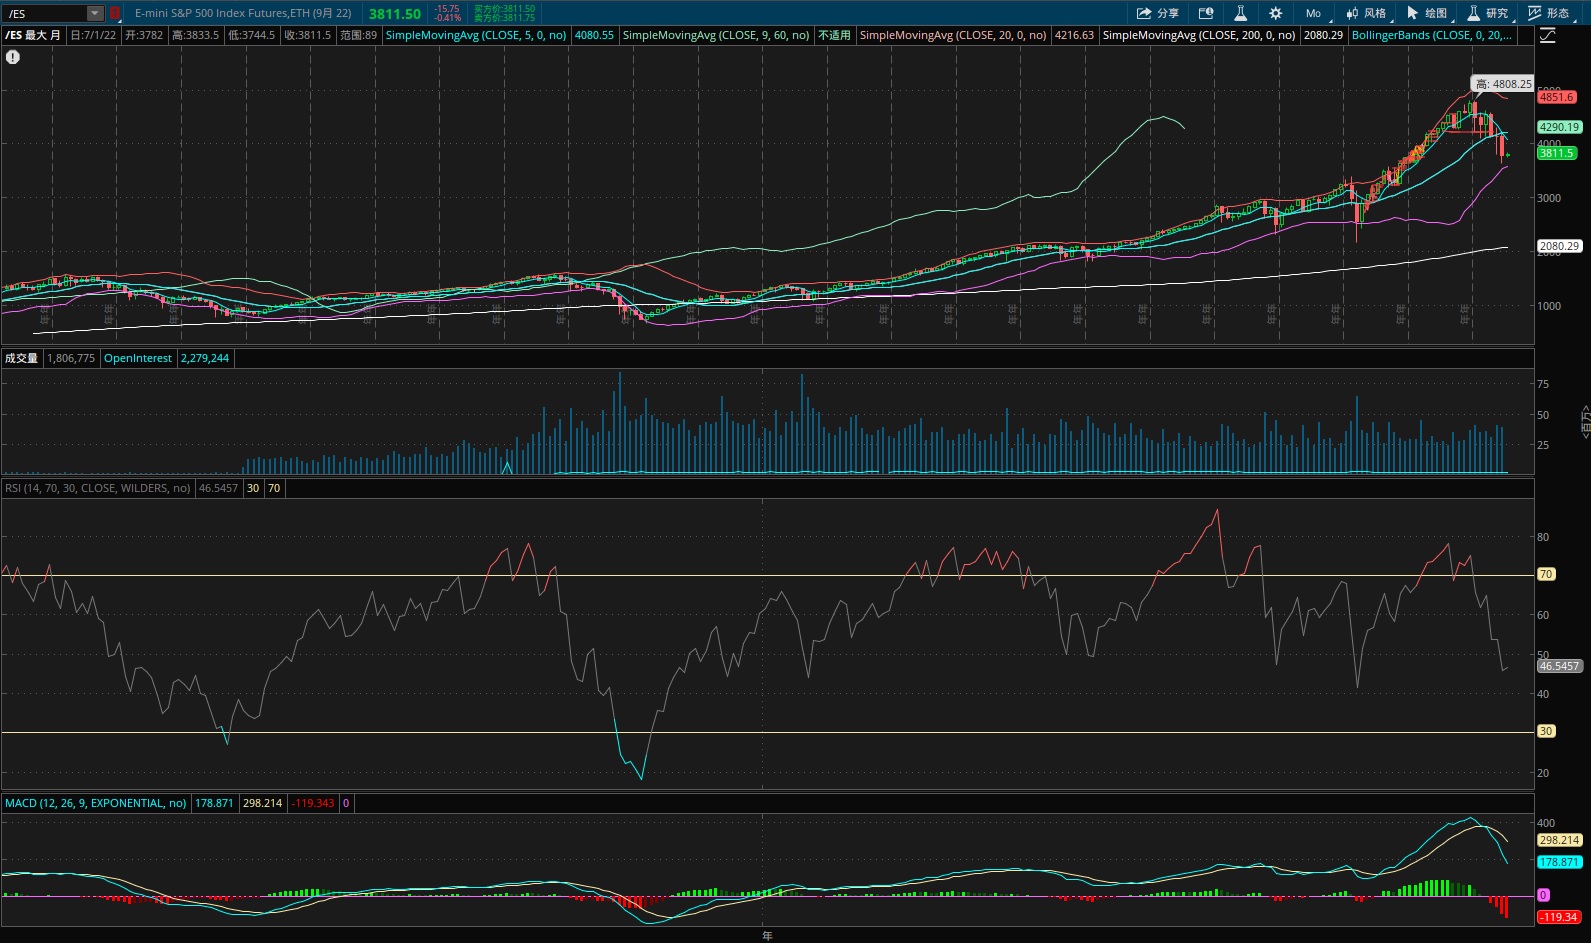Click the 成交量 volume label
Image resolution: width=1591 pixels, height=943 pixels.
pyautogui.click(x=21, y=358)
